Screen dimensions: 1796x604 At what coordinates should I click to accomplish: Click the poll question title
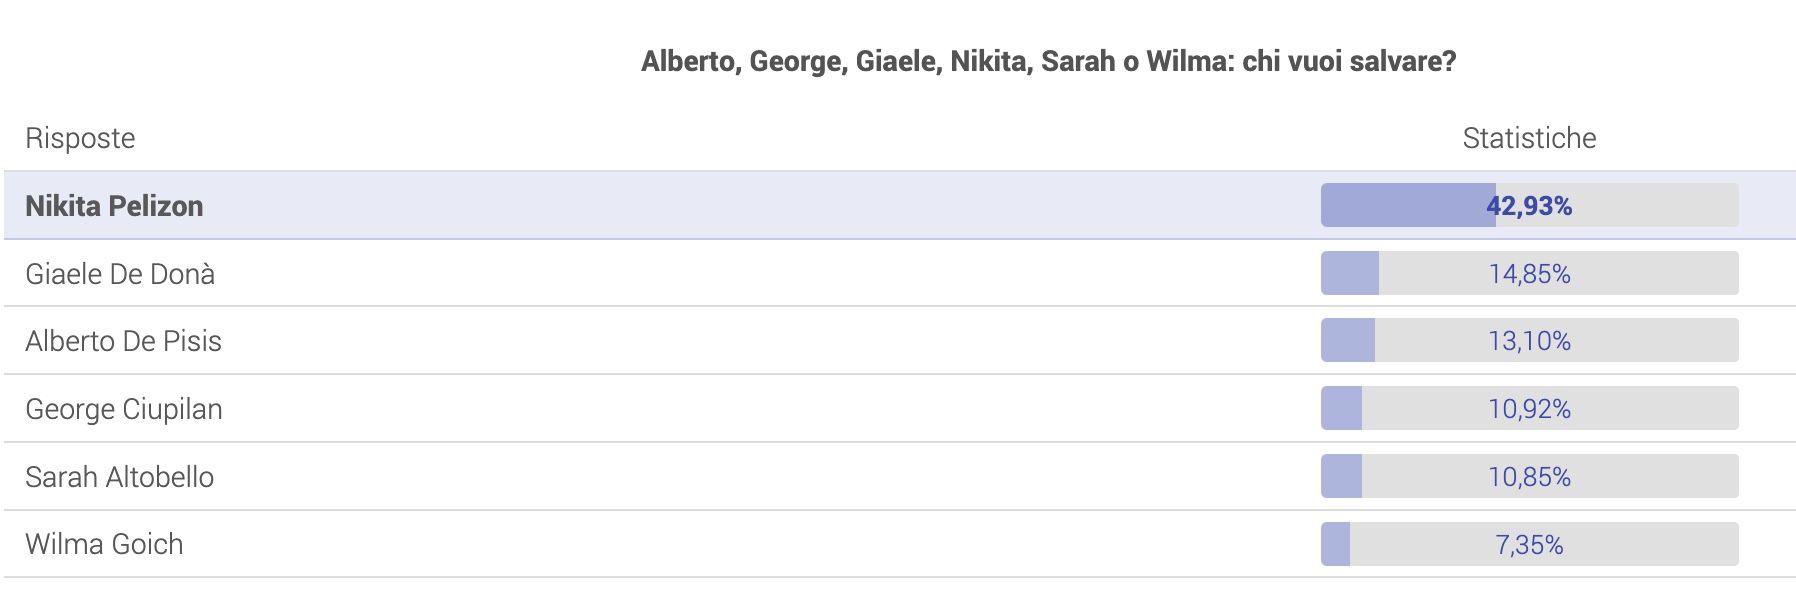point(1048,62)
